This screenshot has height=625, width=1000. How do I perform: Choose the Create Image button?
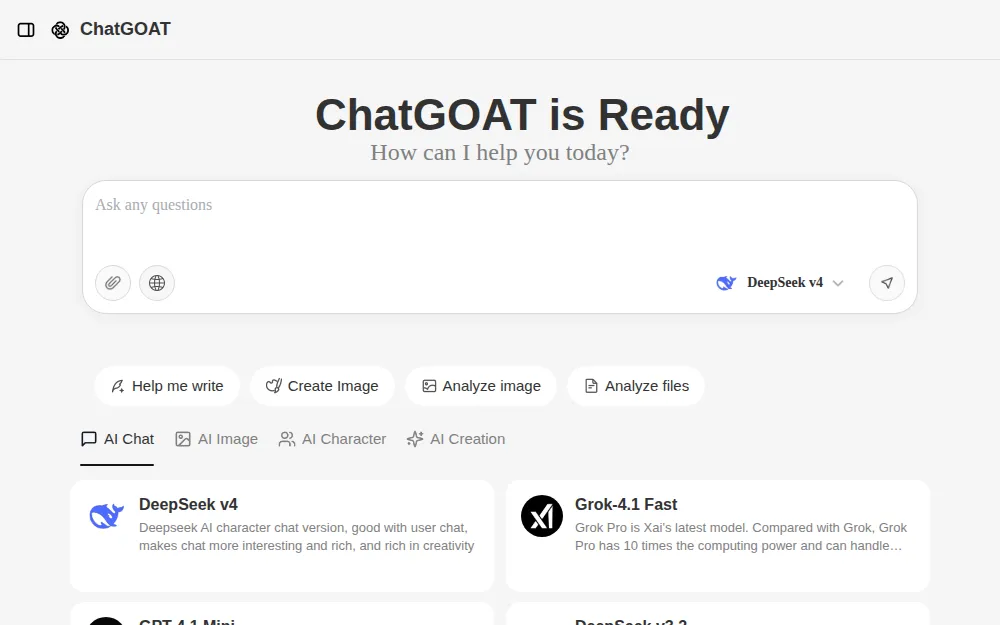point(322,386)
